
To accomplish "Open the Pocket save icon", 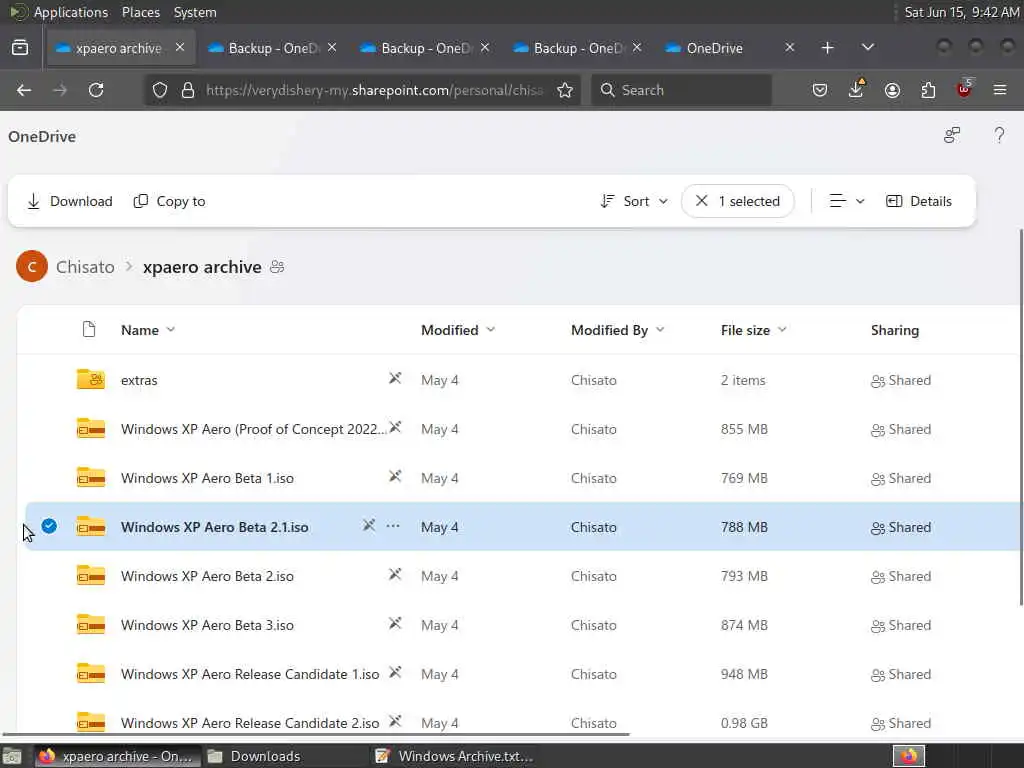I will click(820, 90).
